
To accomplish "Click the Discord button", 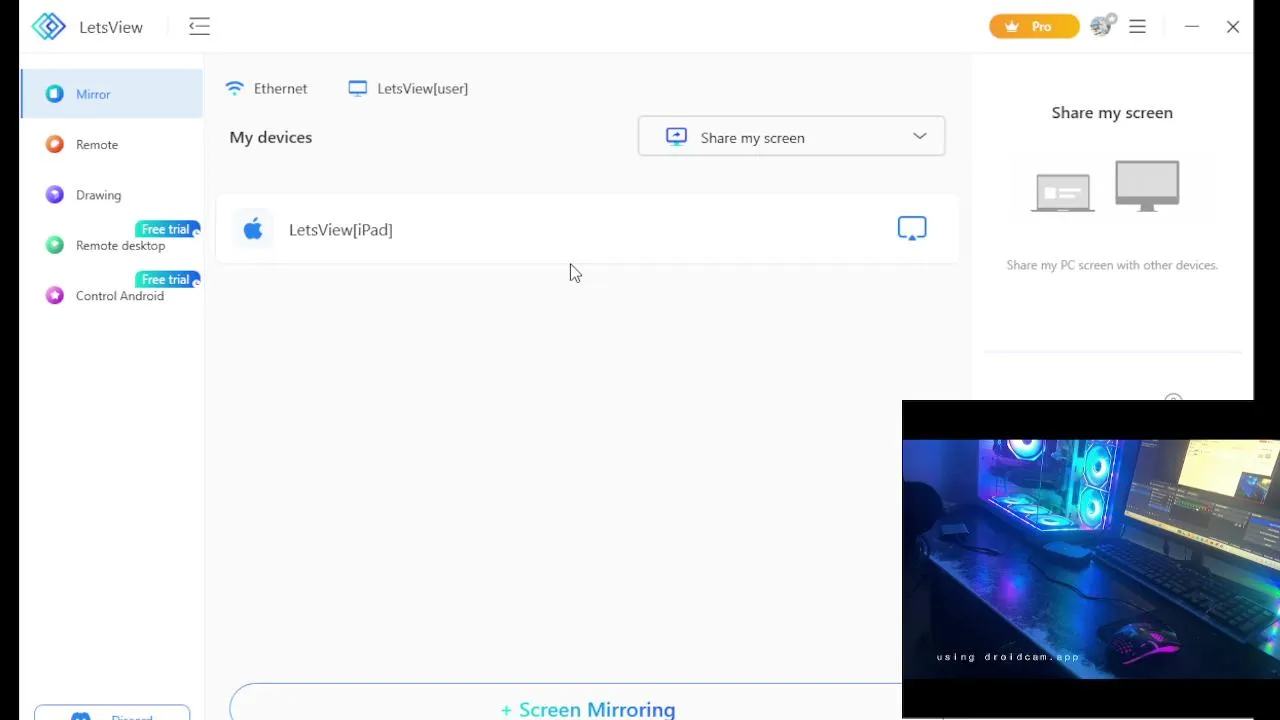I will pos(112,713).
